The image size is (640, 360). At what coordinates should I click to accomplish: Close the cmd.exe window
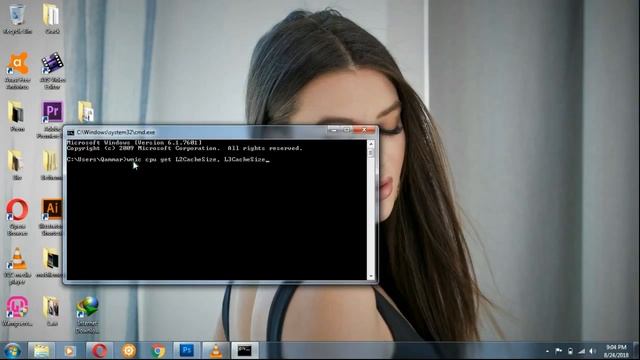point(364,130)
